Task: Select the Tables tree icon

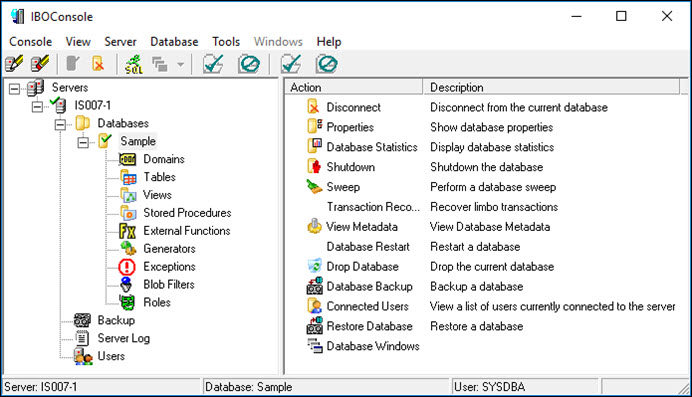Action: 128,177
